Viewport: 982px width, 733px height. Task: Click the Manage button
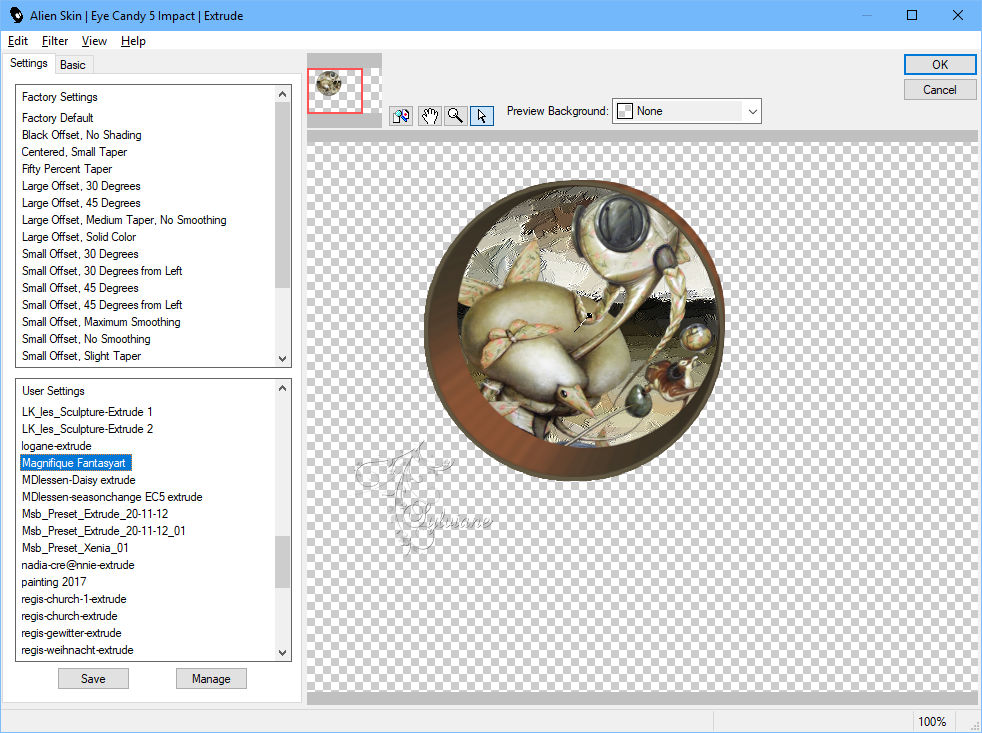(211, 678)
